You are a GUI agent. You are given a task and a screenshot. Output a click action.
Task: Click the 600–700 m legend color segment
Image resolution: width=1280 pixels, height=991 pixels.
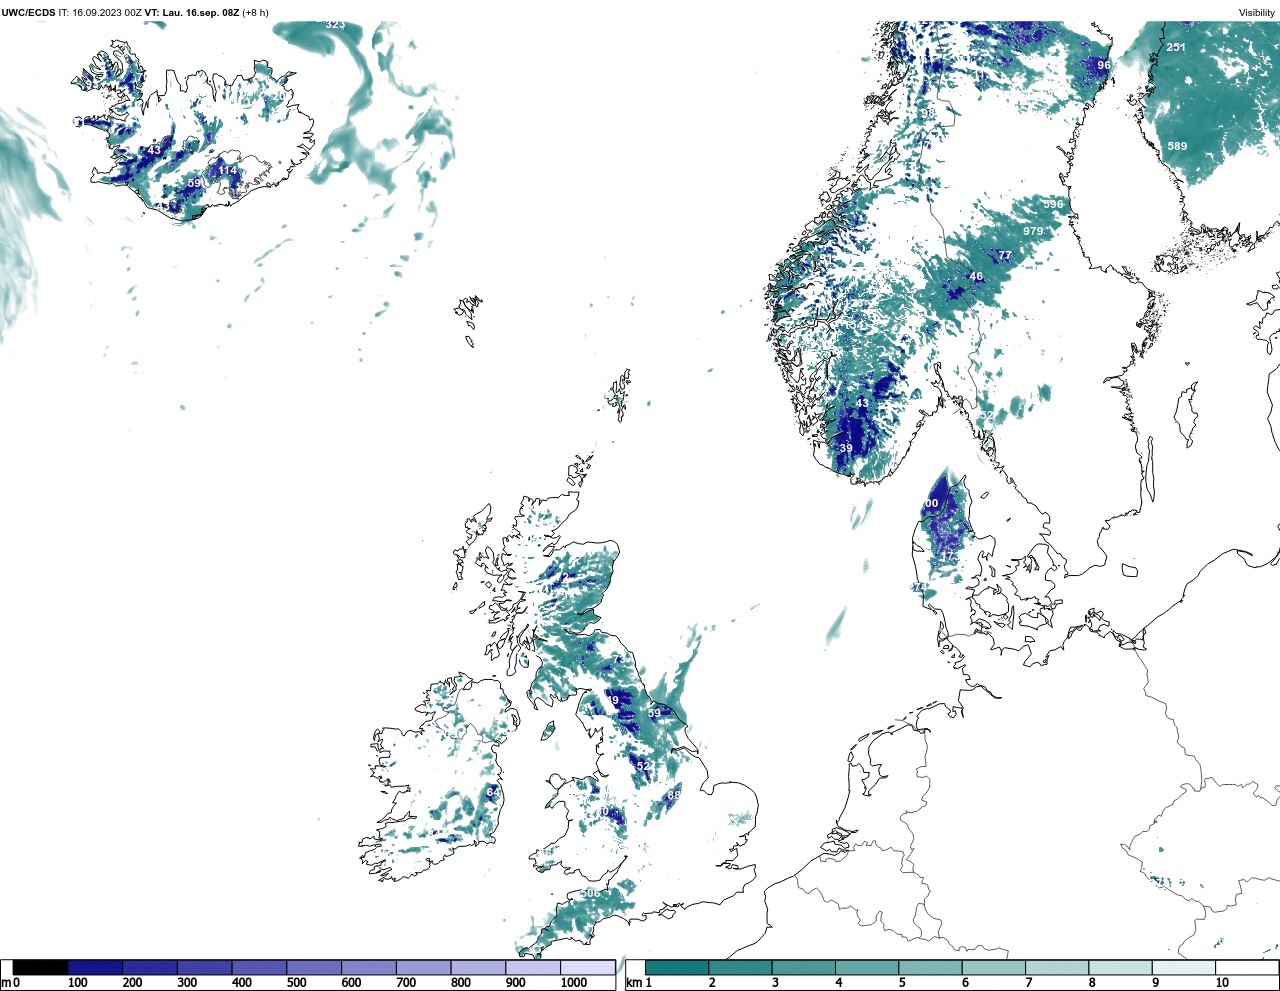(368, 967)
